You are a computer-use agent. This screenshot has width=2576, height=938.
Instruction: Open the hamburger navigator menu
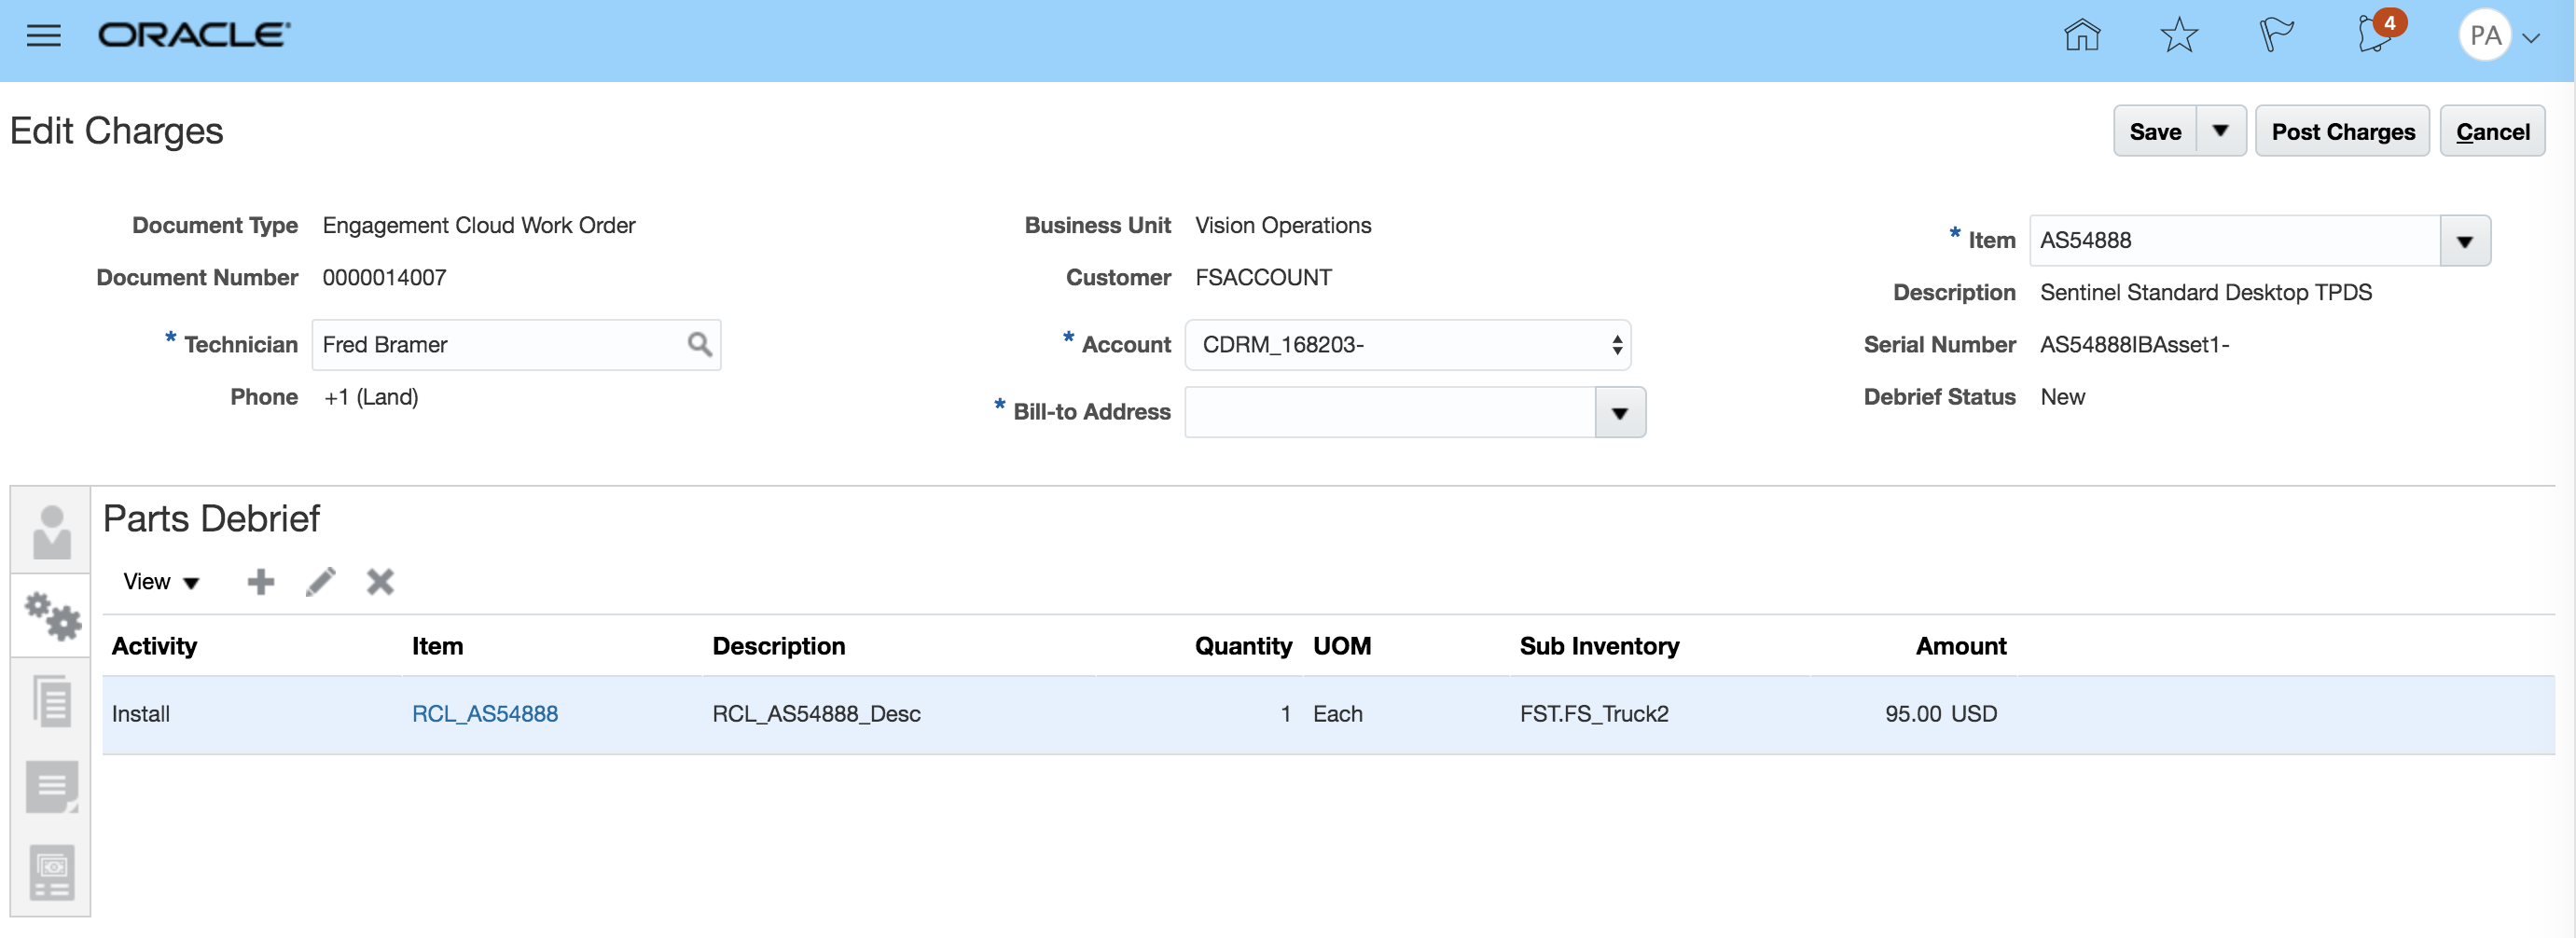(43, 36)
